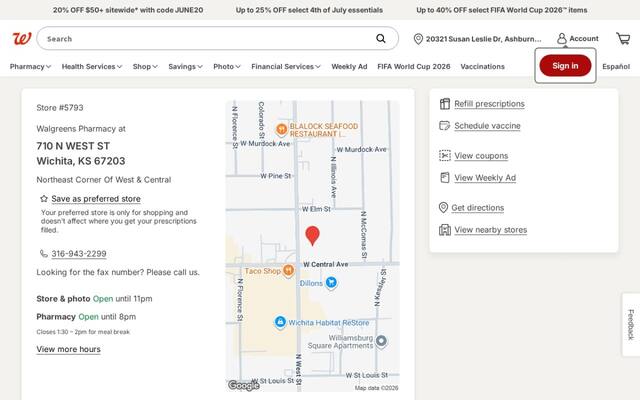Click the Schedule vaccine icon
Screen dimensions: 640x400
tap(444, 125)
